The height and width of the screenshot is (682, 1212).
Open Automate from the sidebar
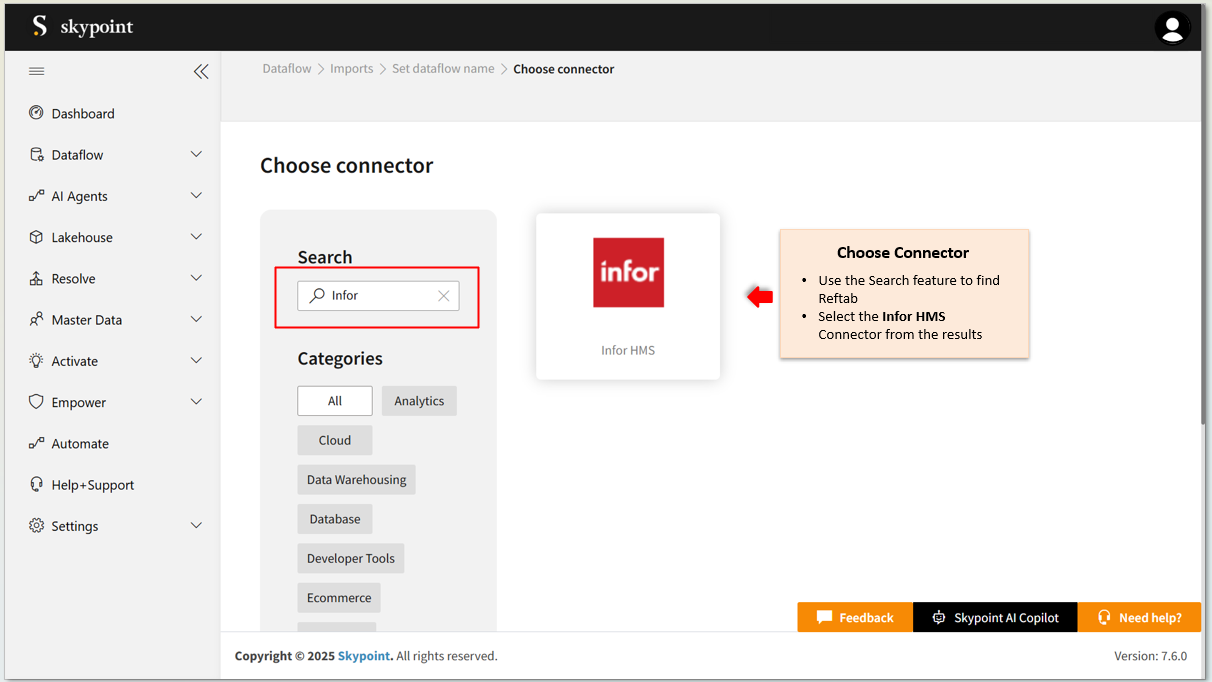click(80, 444)
